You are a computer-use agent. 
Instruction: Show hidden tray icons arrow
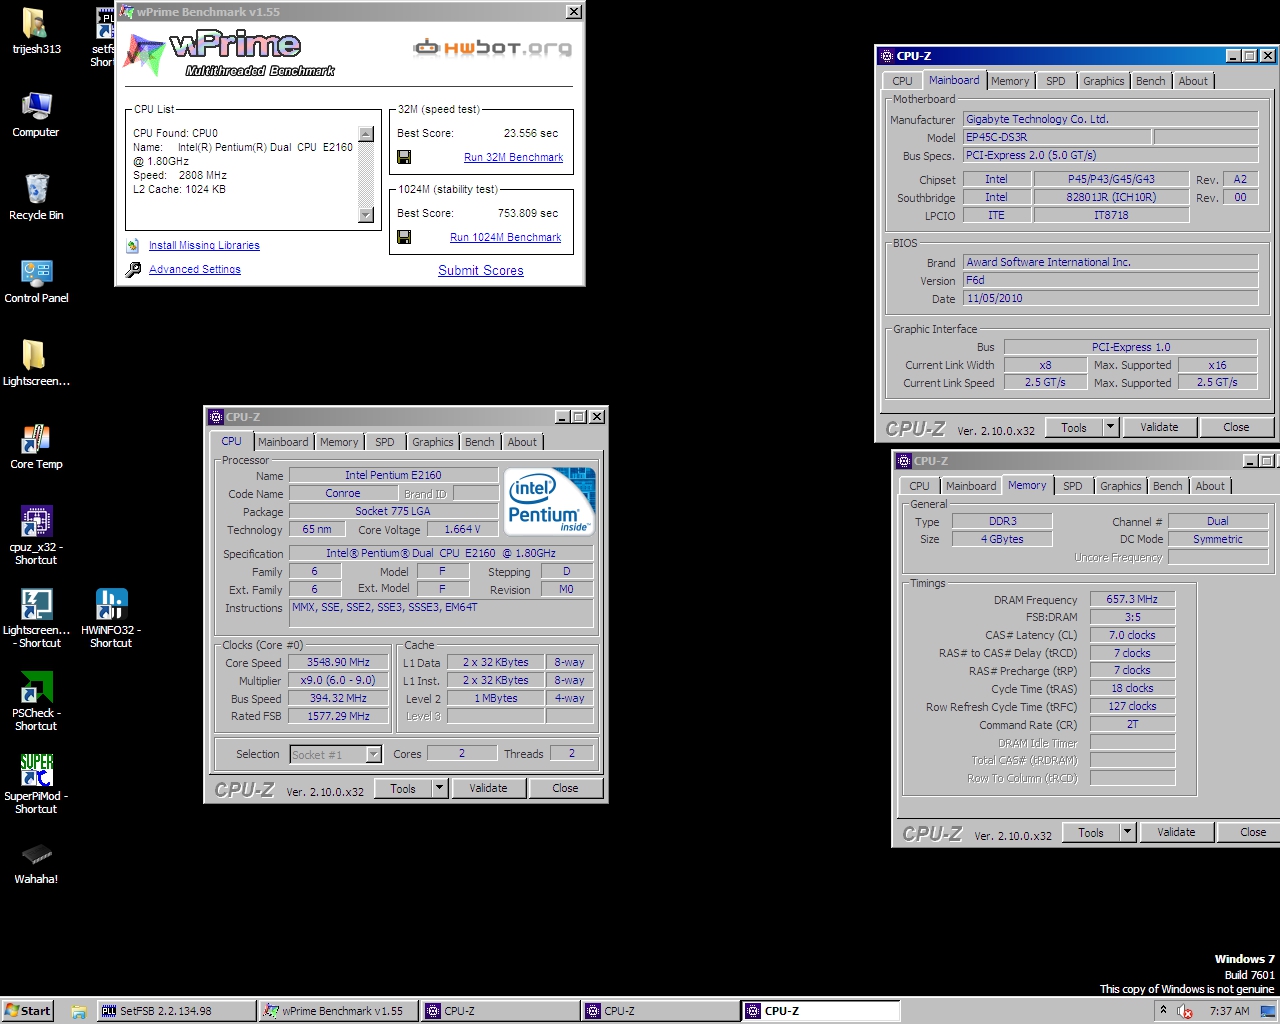[1163, 1010]
